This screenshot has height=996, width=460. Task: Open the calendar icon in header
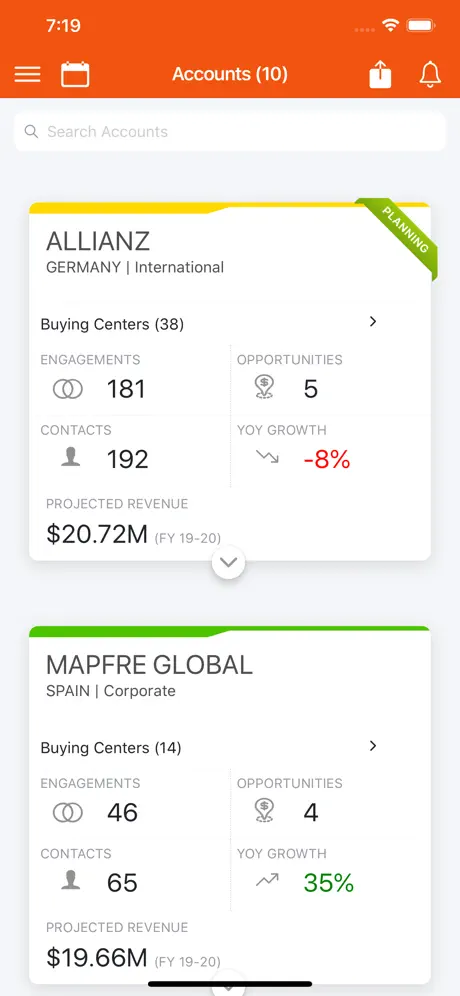(75, 74)
